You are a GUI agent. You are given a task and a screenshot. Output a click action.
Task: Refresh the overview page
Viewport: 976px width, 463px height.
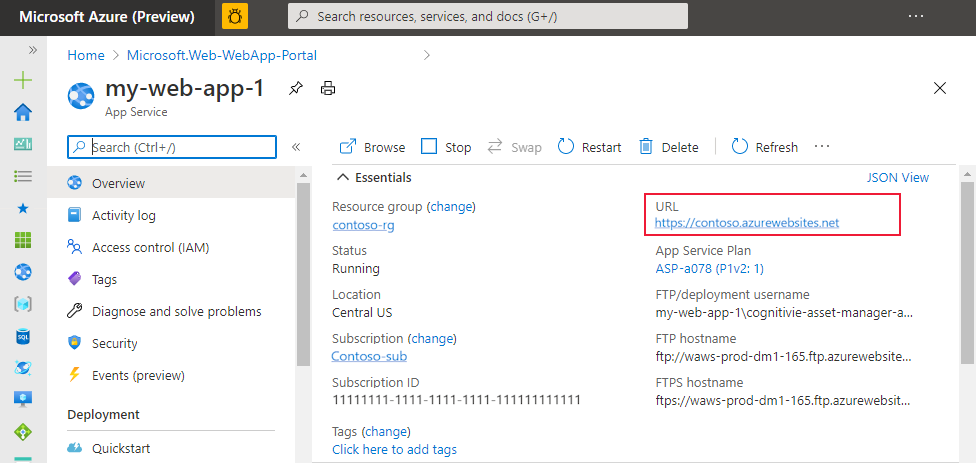764,147
